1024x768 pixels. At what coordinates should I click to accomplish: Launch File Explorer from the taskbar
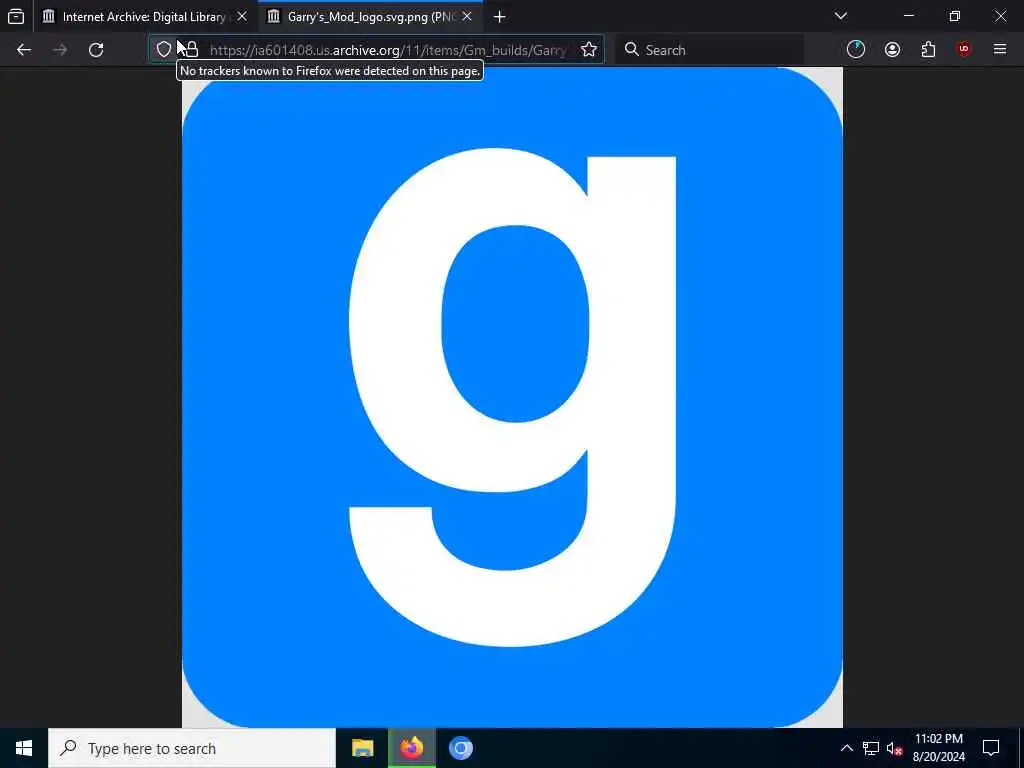click(x=362, y=748)
